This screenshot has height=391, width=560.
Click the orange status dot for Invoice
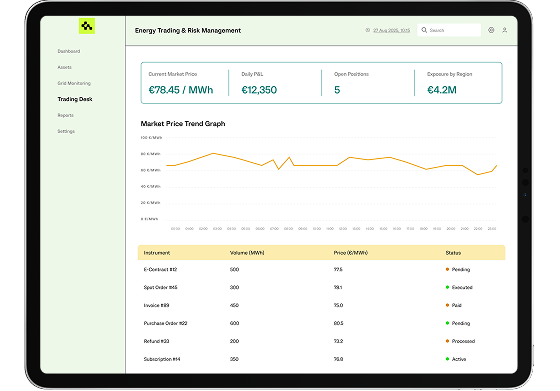[x=447, y=305]
